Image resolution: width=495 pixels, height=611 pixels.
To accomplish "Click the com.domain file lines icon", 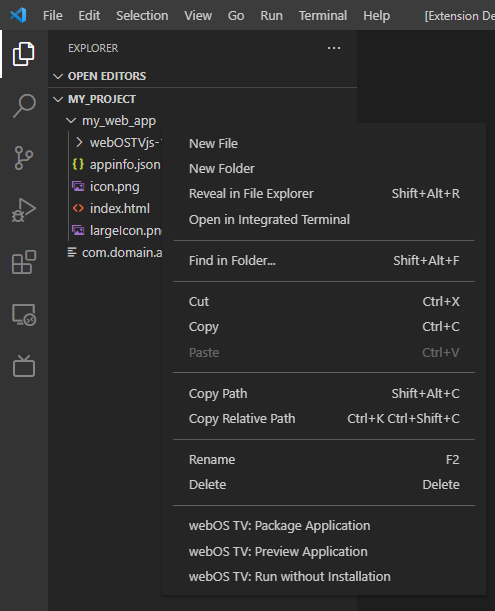I will coord(72,253).
